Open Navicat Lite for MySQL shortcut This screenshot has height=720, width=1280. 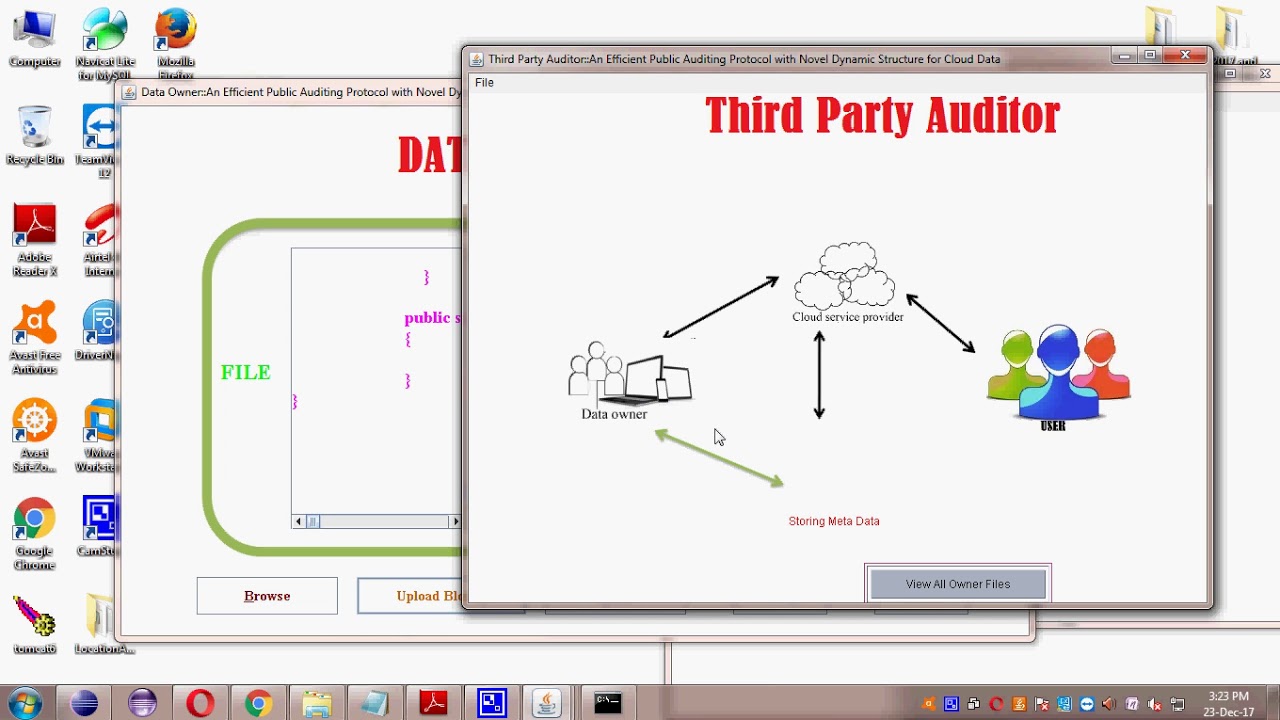104,42
